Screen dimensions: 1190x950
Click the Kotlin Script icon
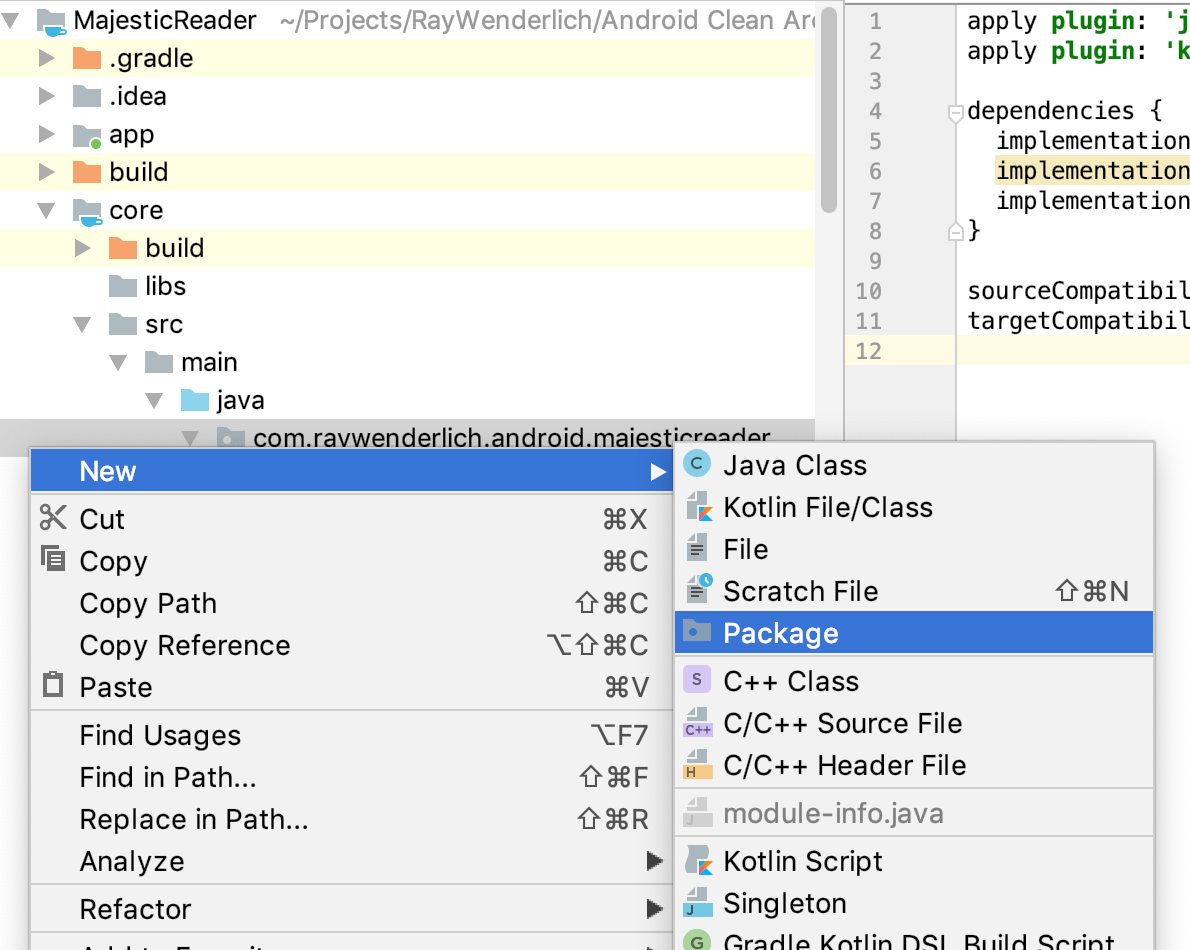click(x=698, y=860)
